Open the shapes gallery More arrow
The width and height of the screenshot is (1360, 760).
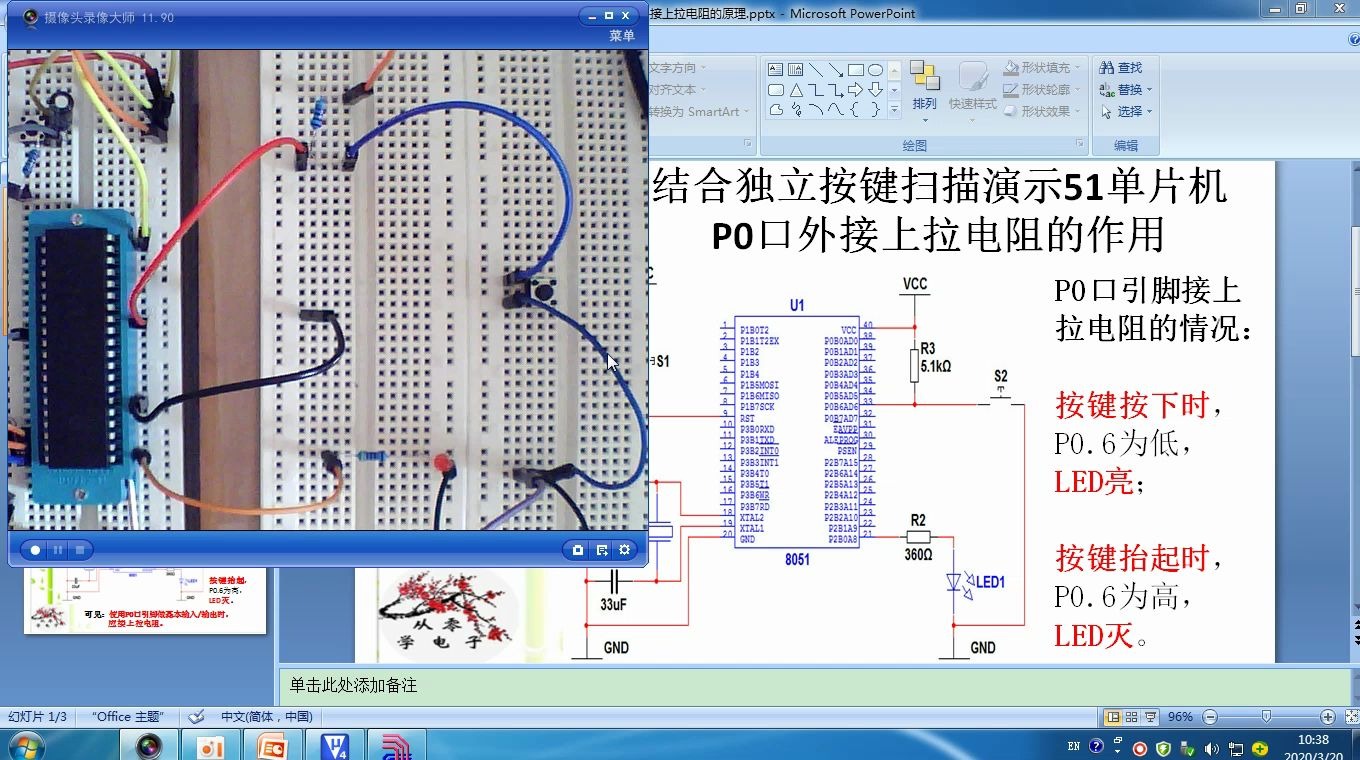(894, 110)
